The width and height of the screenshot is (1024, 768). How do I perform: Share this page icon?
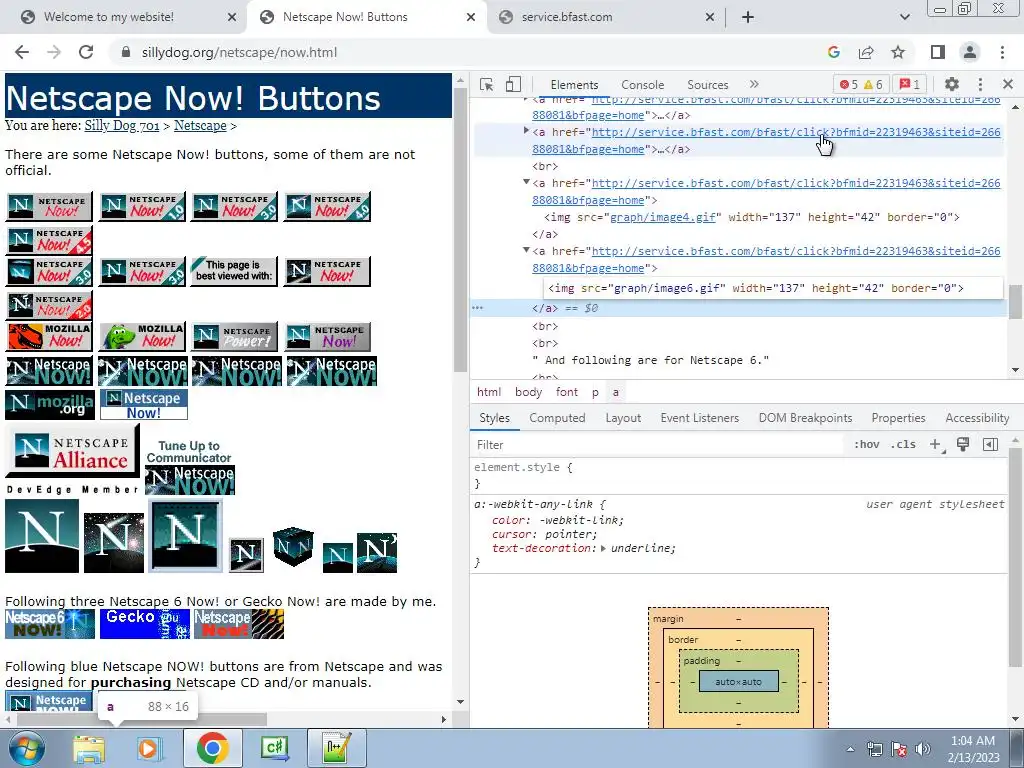[866, 52]
